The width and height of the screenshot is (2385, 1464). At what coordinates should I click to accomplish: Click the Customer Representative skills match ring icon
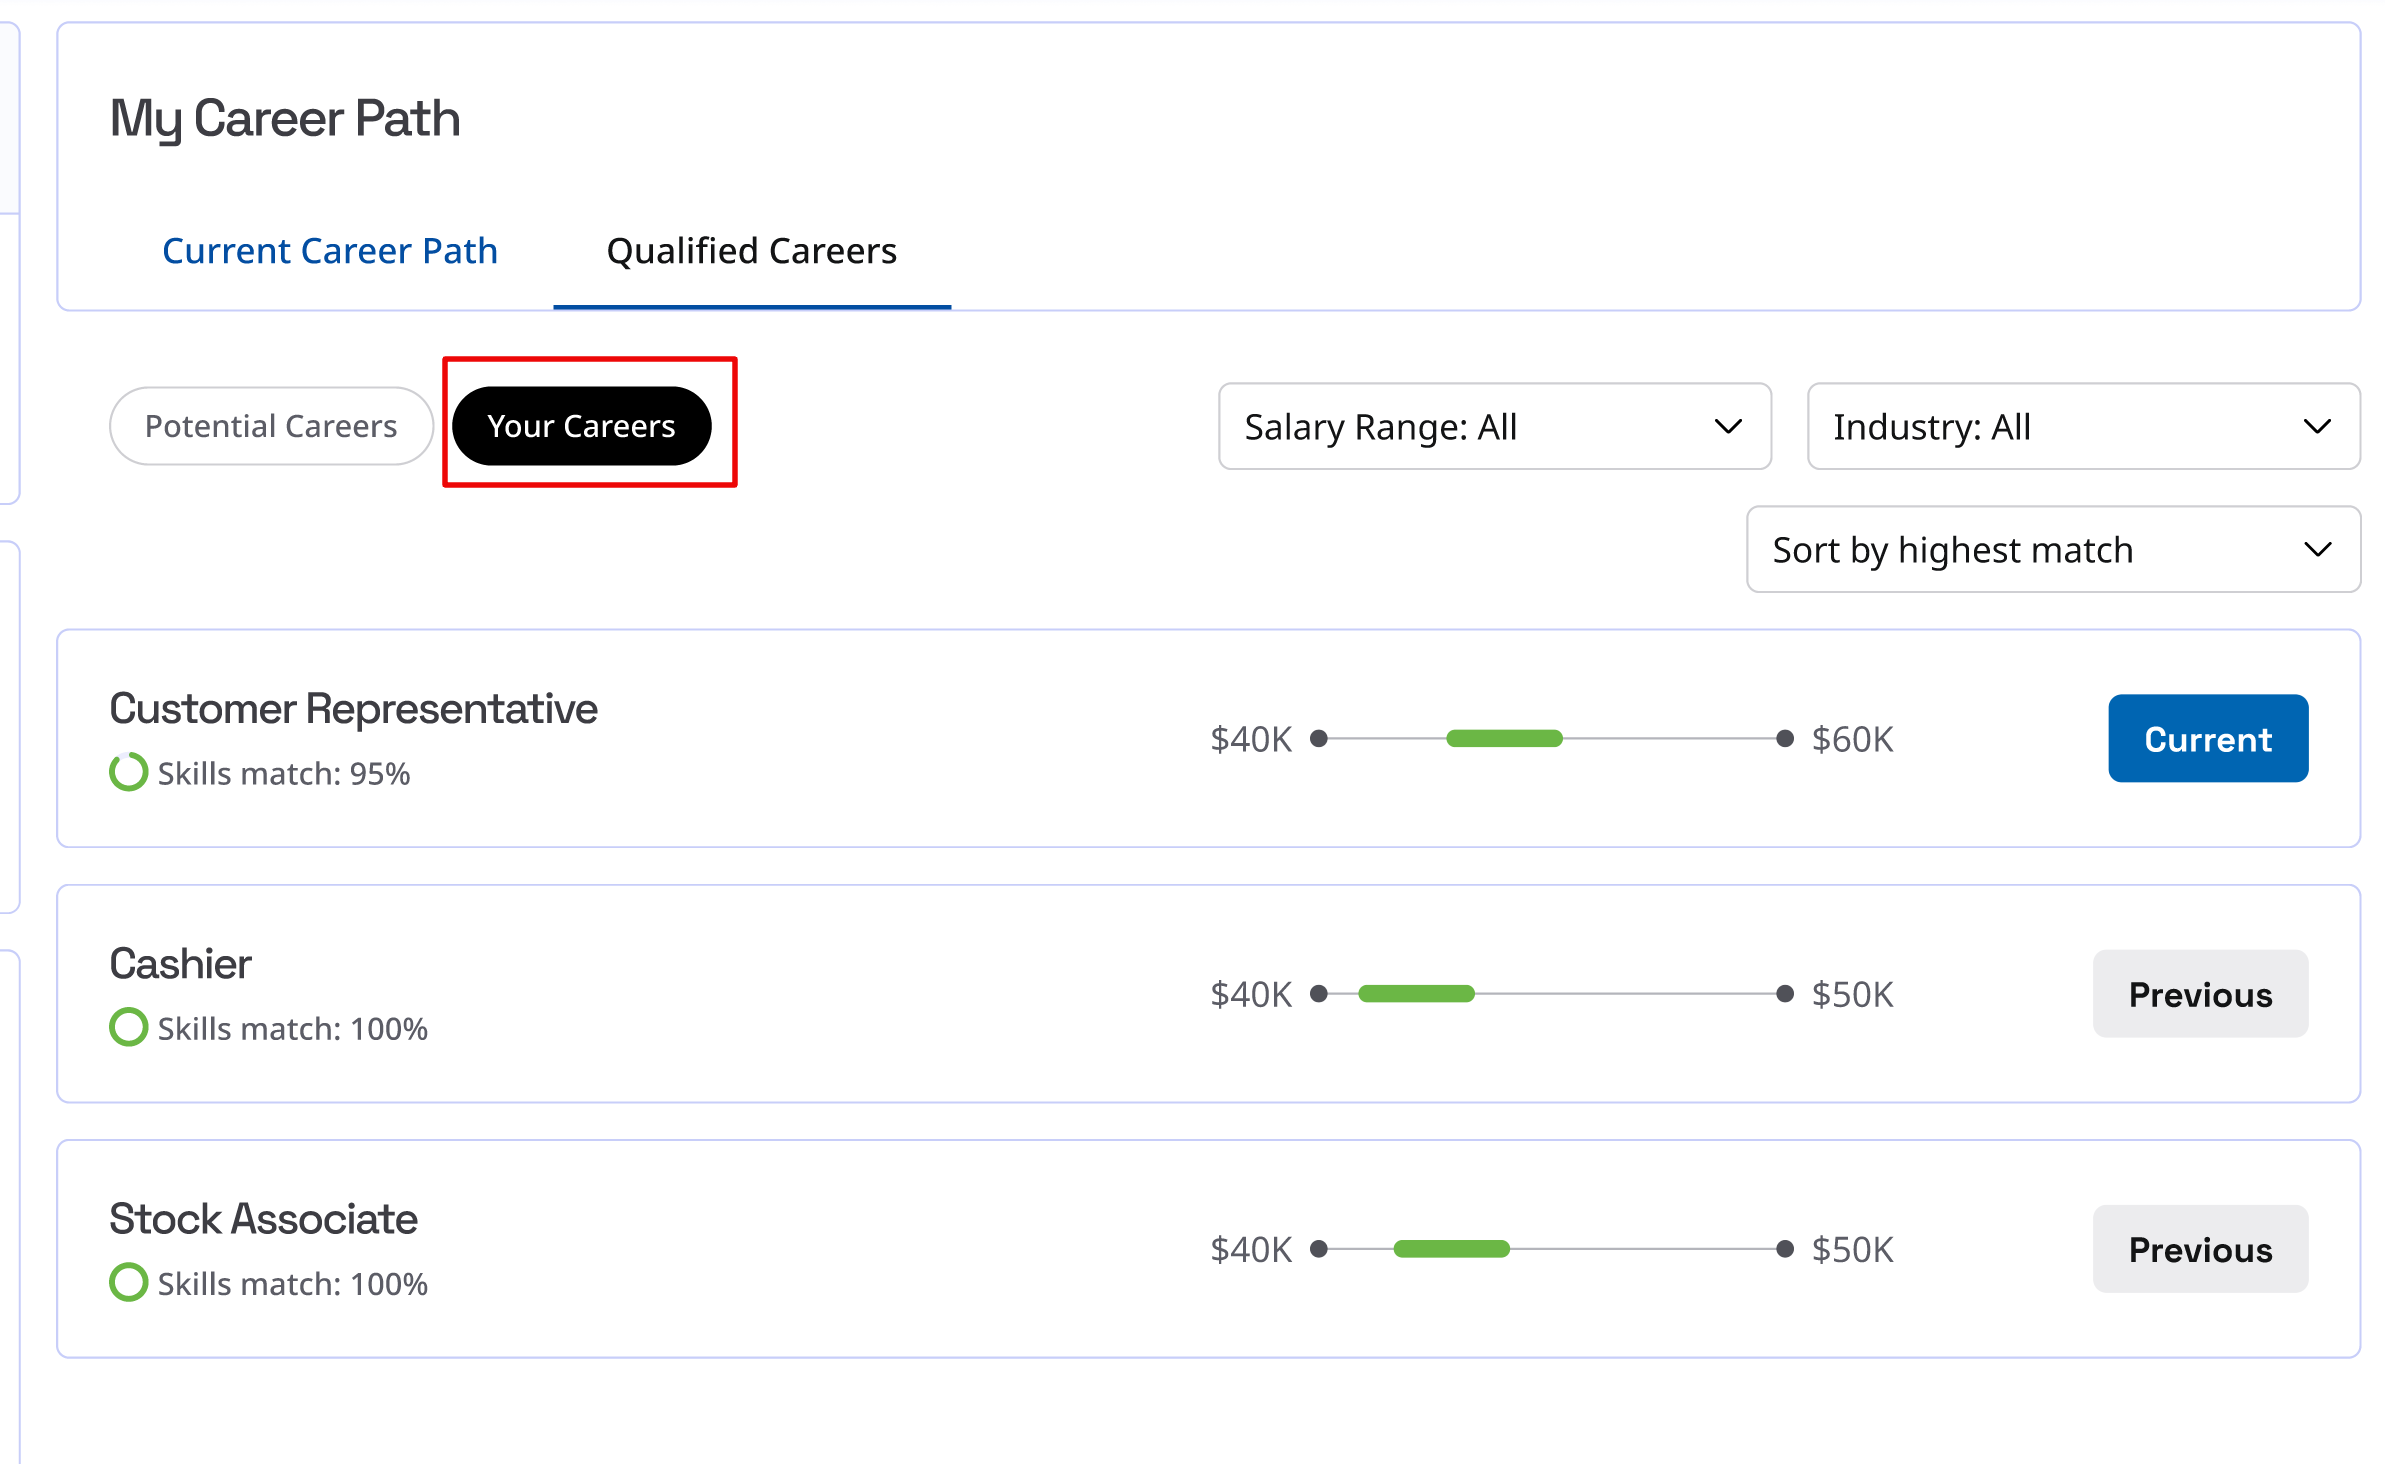click(x=128, y=772)
